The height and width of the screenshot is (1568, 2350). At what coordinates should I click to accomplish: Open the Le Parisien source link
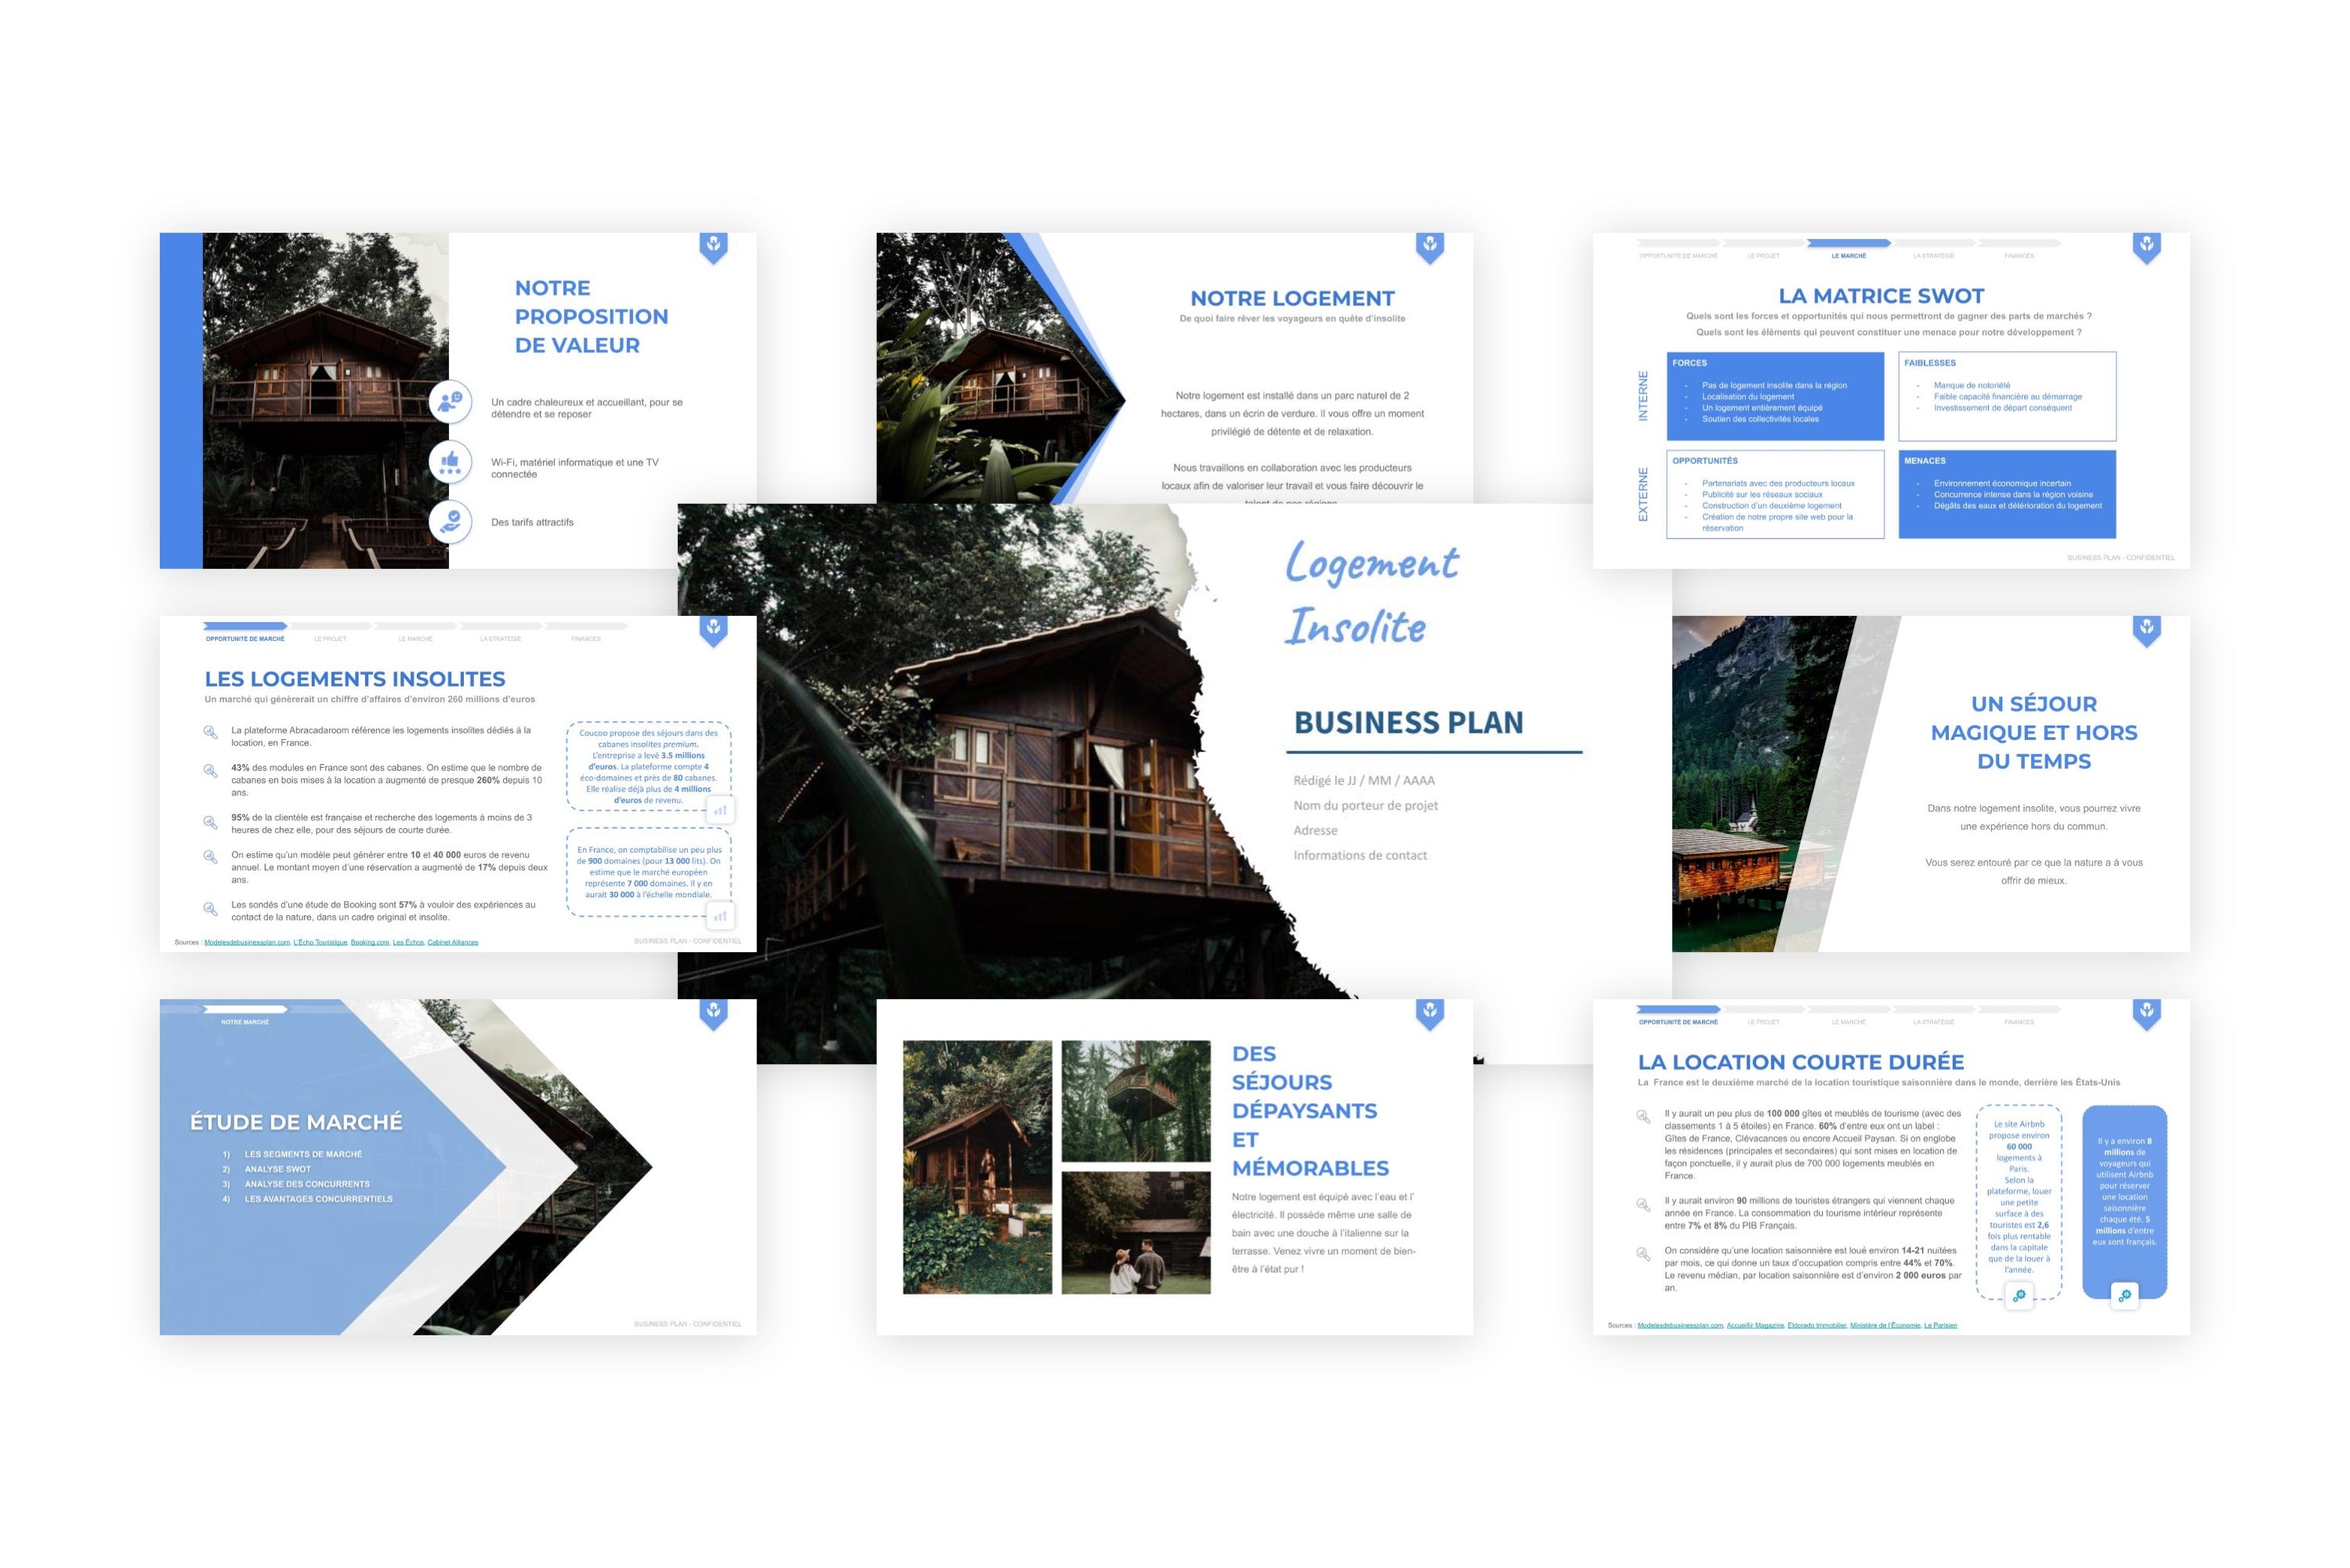(x=1940, y=1325)
